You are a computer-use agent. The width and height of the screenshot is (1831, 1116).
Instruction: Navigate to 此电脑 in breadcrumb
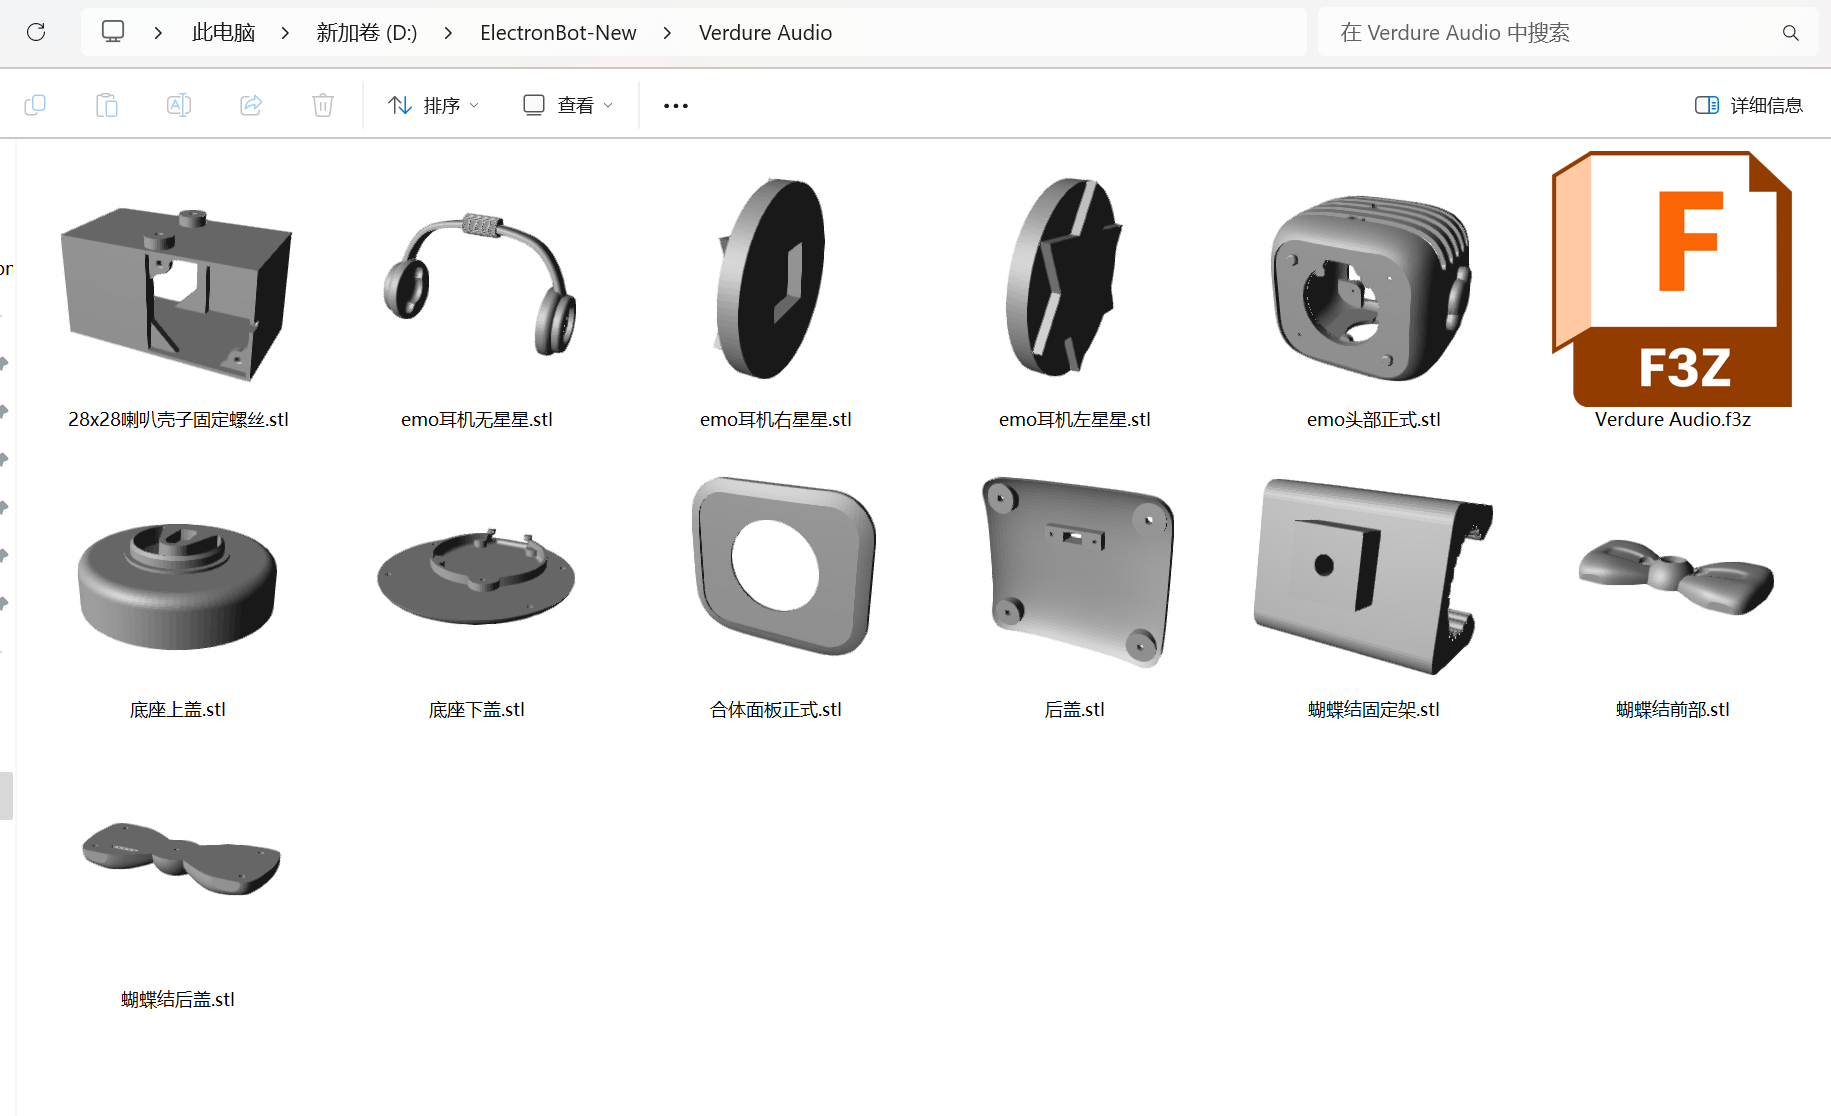223,33
